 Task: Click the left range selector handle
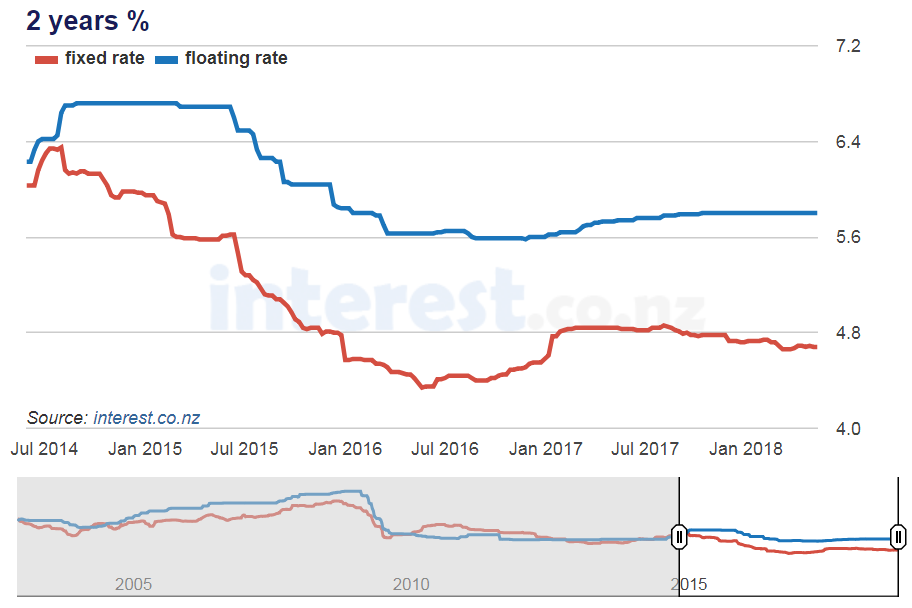tap(679, 537)
